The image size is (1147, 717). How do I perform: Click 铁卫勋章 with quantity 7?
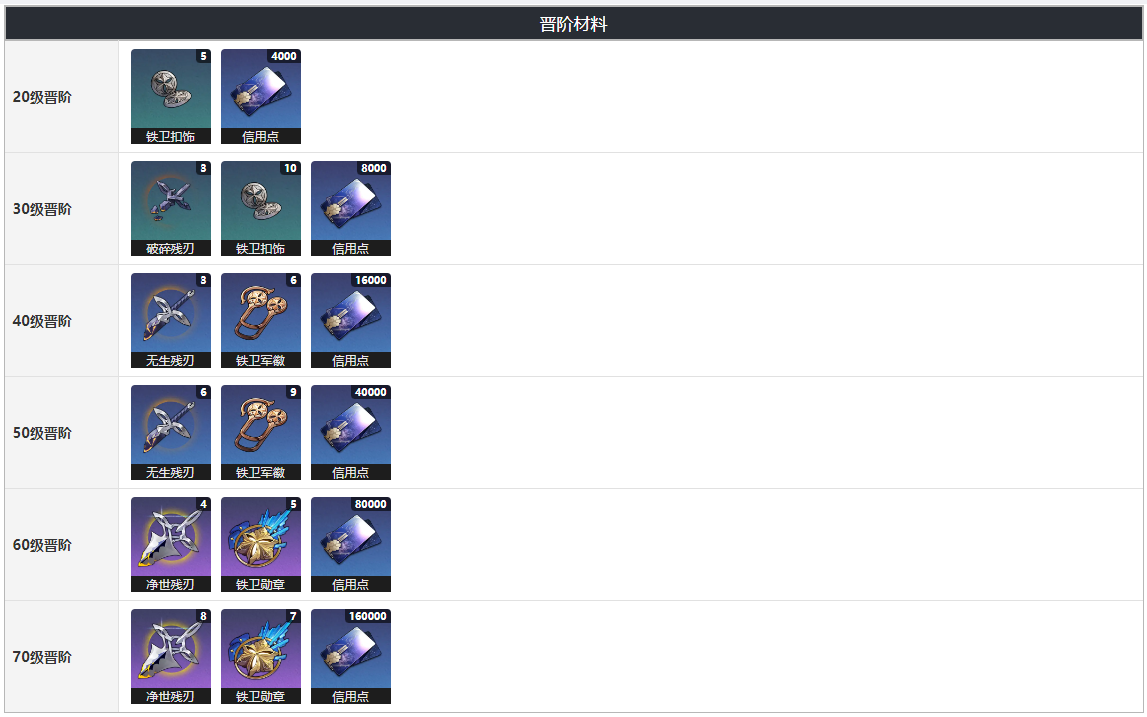coord(260,656)
